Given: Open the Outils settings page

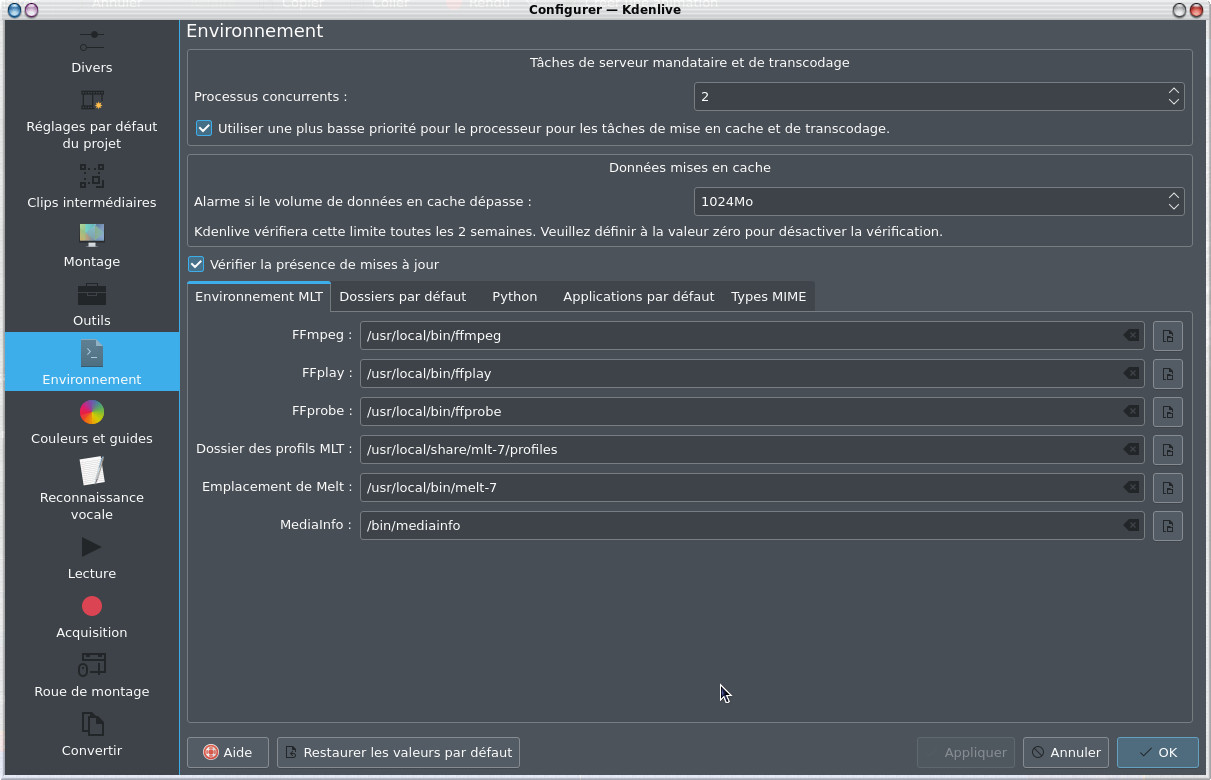Looking at the screenshot, I should [x=92, y=305].
